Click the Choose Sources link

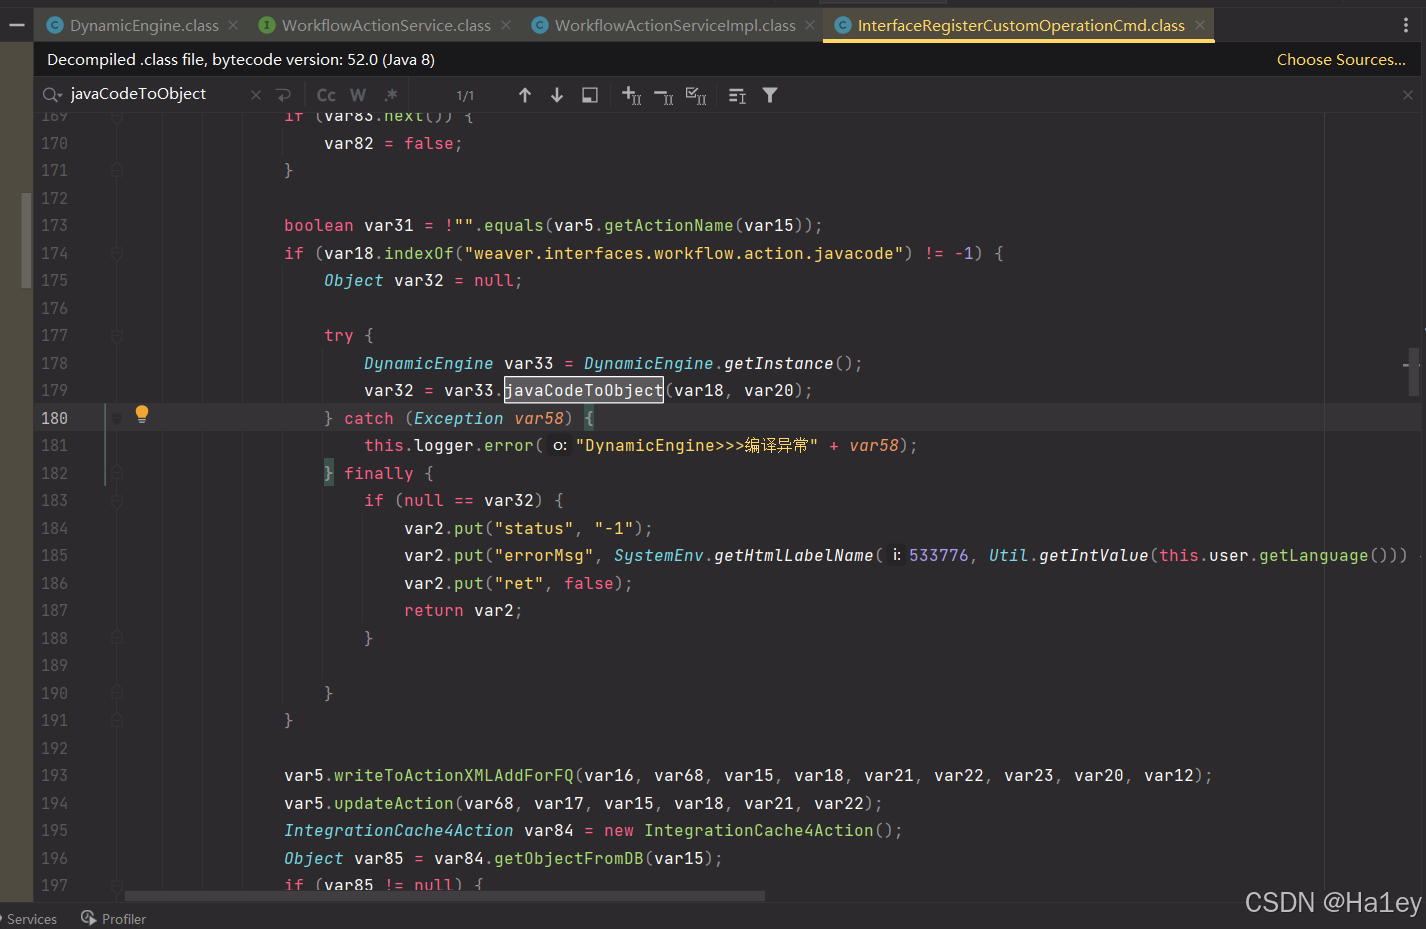point(1341,60)
